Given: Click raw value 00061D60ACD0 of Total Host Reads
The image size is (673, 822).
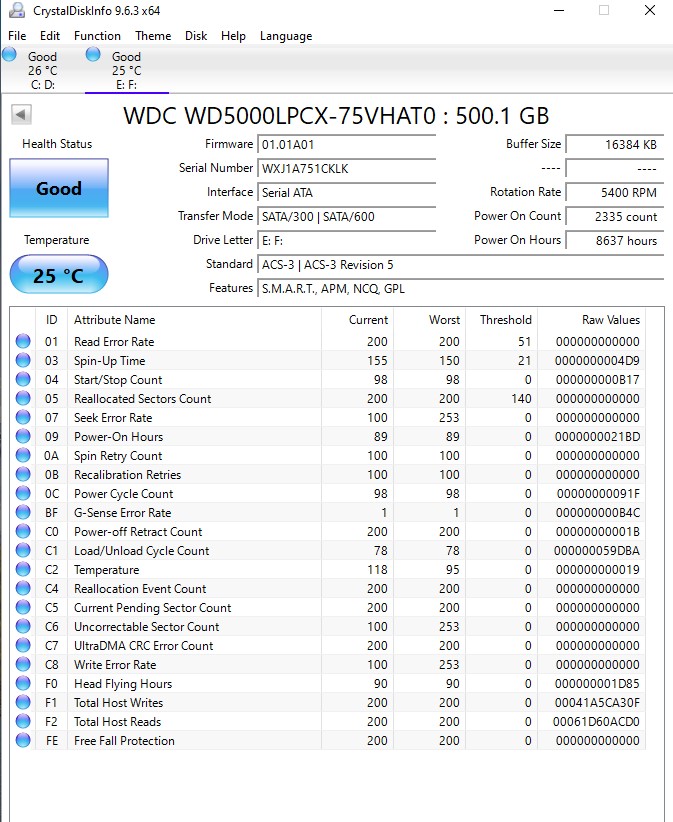Looking at the screenshot, I should click(596, 722).
